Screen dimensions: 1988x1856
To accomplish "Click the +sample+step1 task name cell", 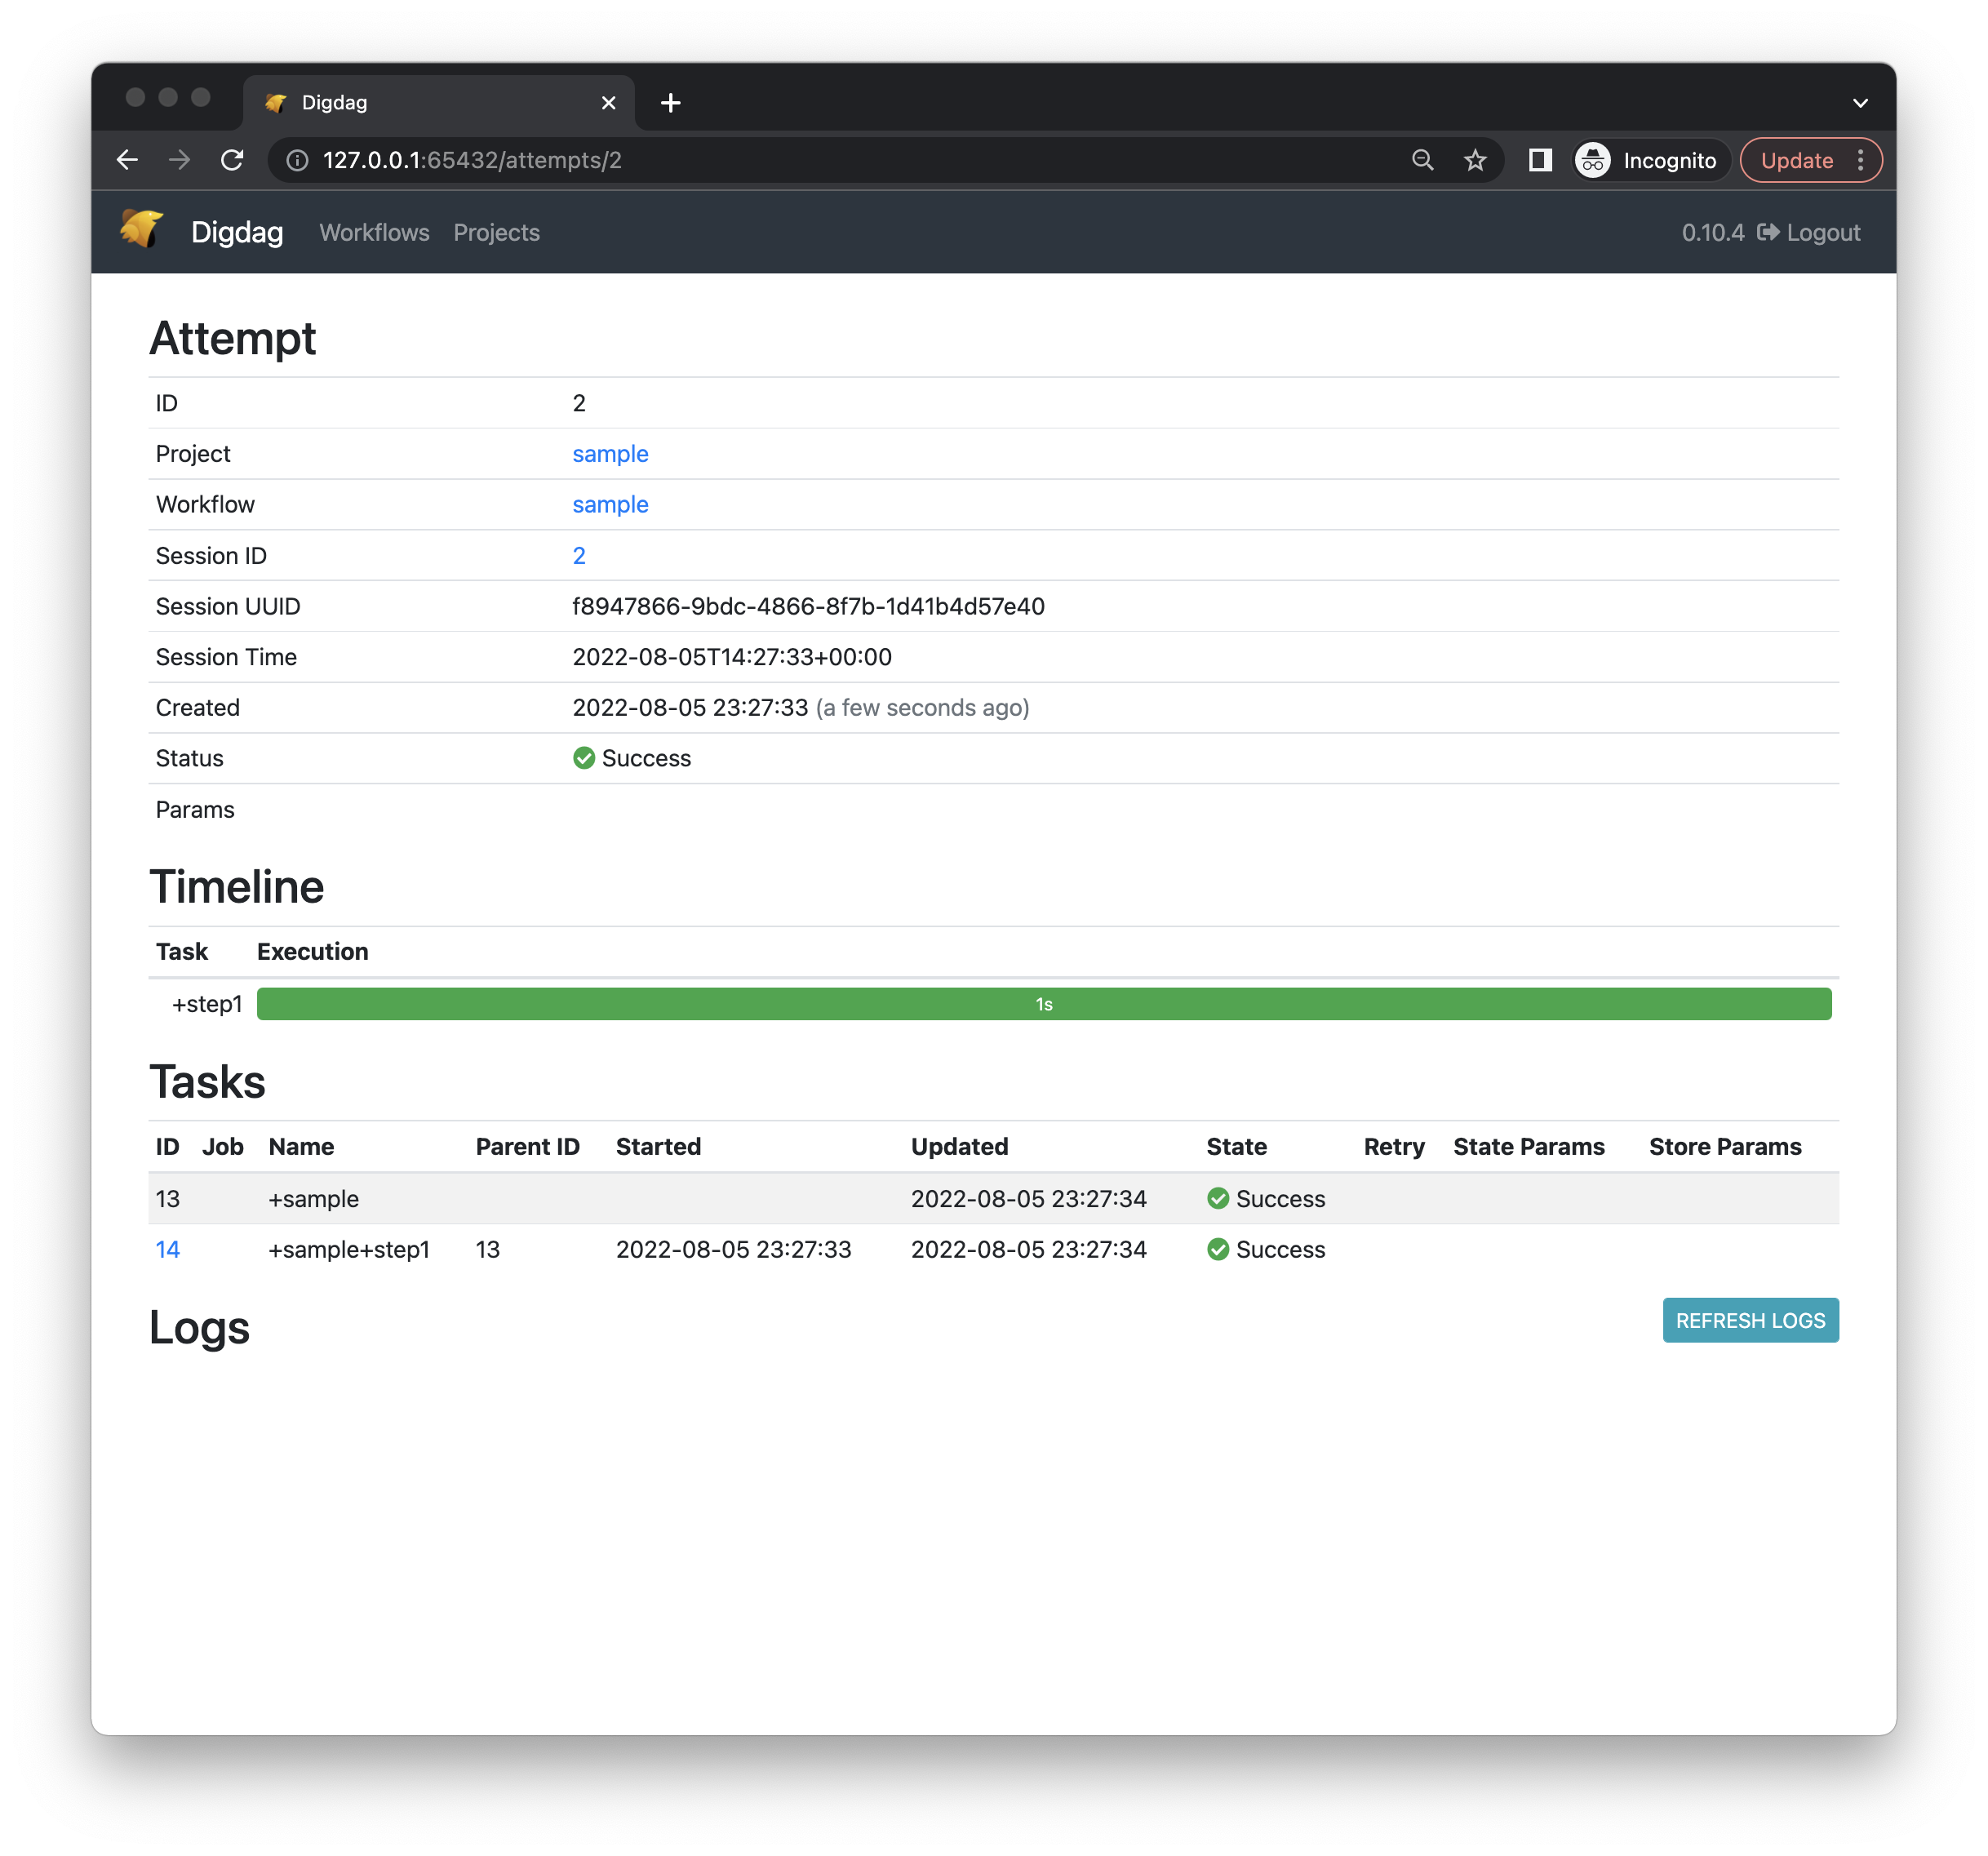I will coord(349,1249).
